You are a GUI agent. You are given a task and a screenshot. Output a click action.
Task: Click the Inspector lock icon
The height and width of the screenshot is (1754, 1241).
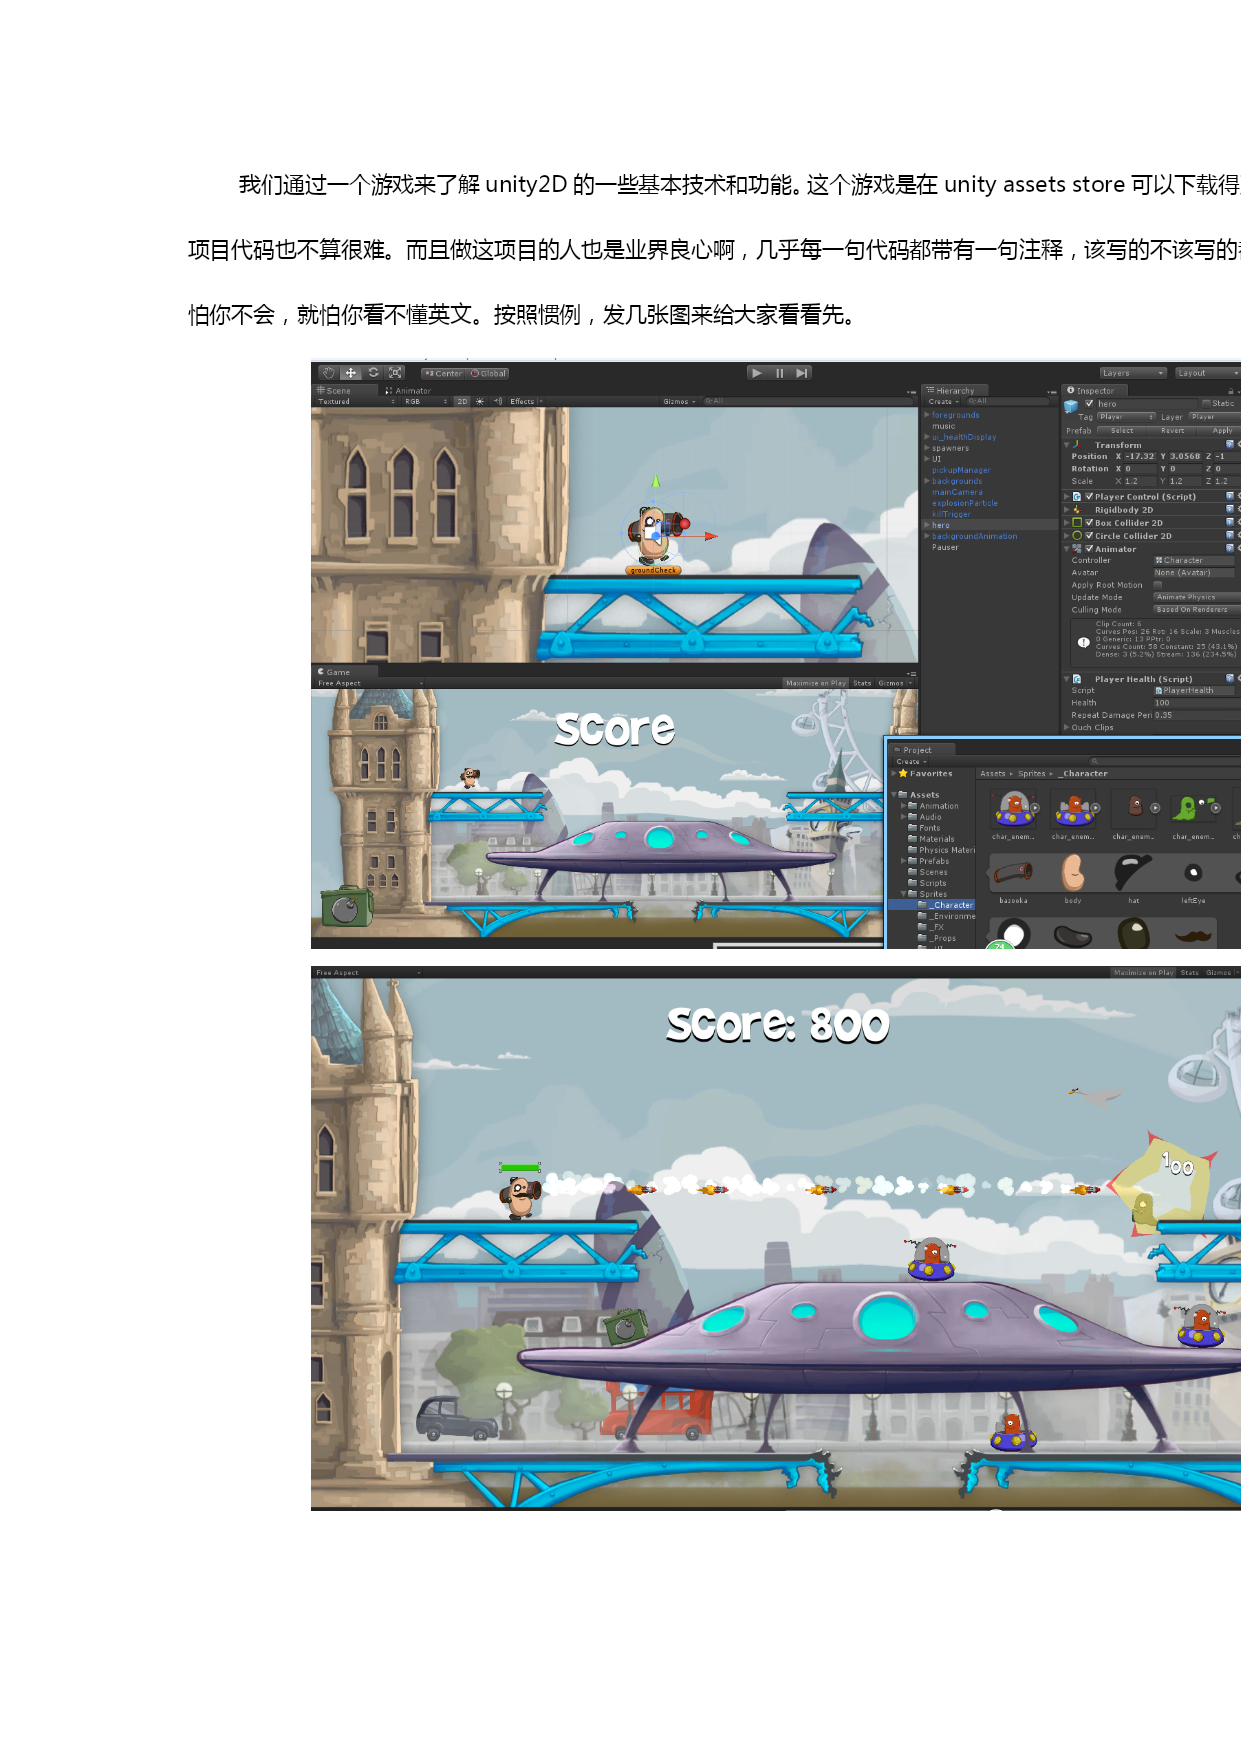[1231, 391]
